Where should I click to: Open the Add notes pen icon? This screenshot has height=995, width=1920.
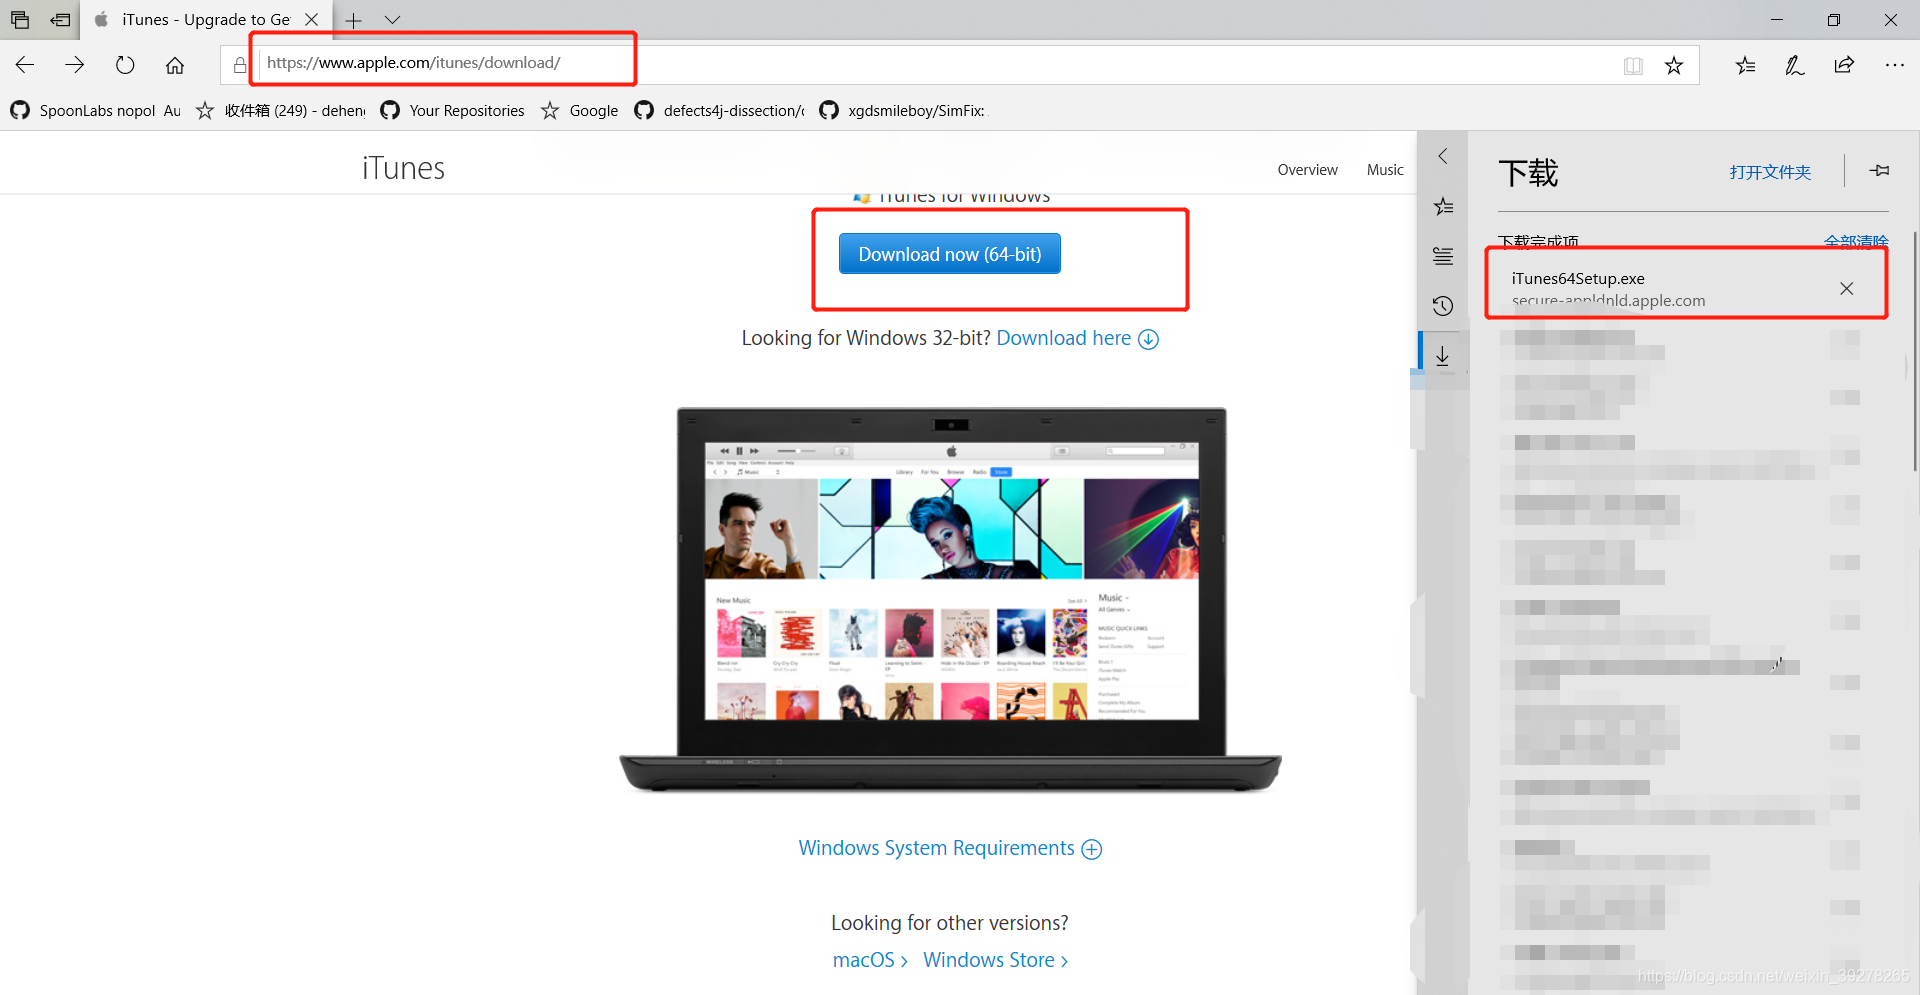point(1795,65)
